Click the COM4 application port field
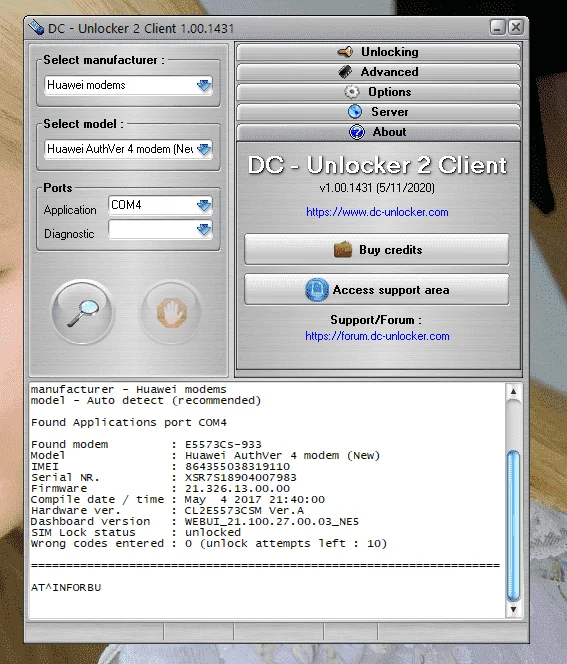Image resolution: width=567 pixels, height=664 pixels. point(160,205)
